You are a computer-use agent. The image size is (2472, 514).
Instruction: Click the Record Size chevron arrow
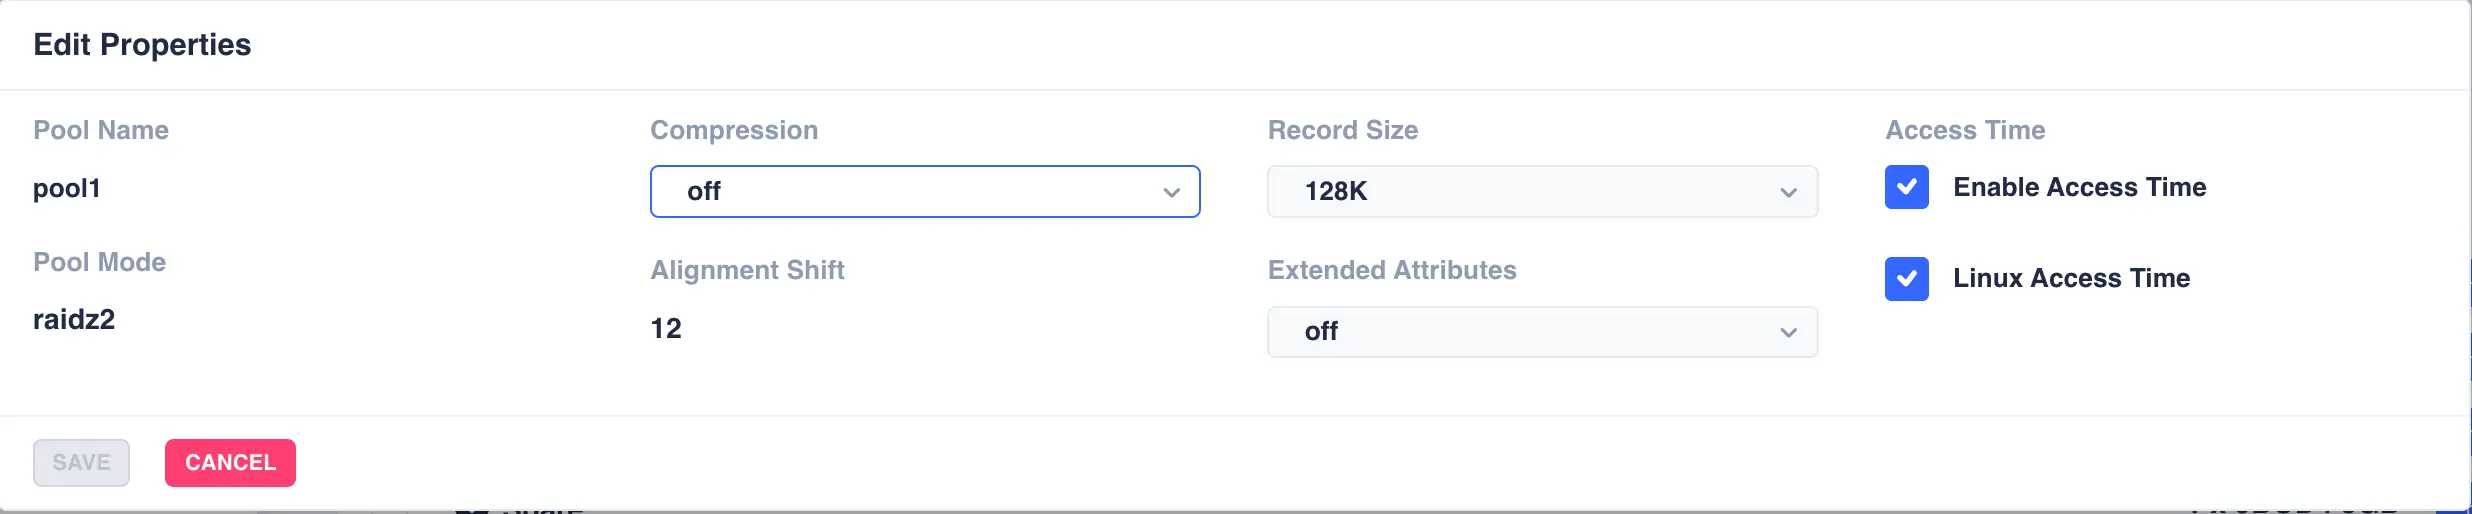1788,192
